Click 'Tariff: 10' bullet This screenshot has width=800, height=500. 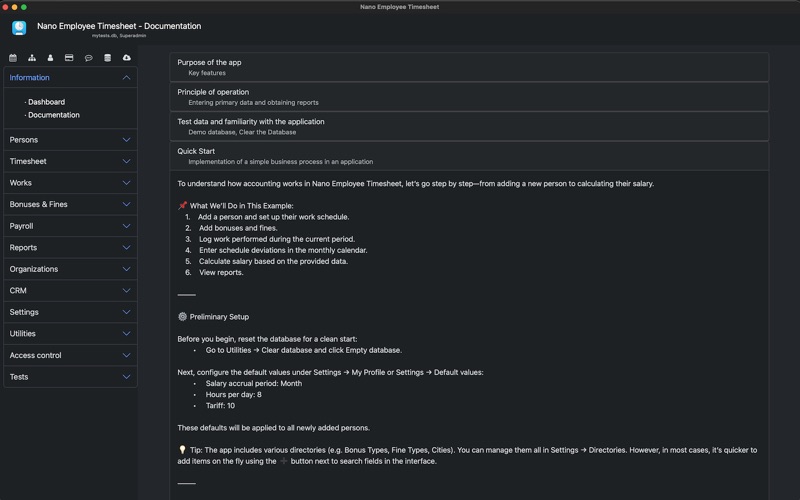click(220, 406)
